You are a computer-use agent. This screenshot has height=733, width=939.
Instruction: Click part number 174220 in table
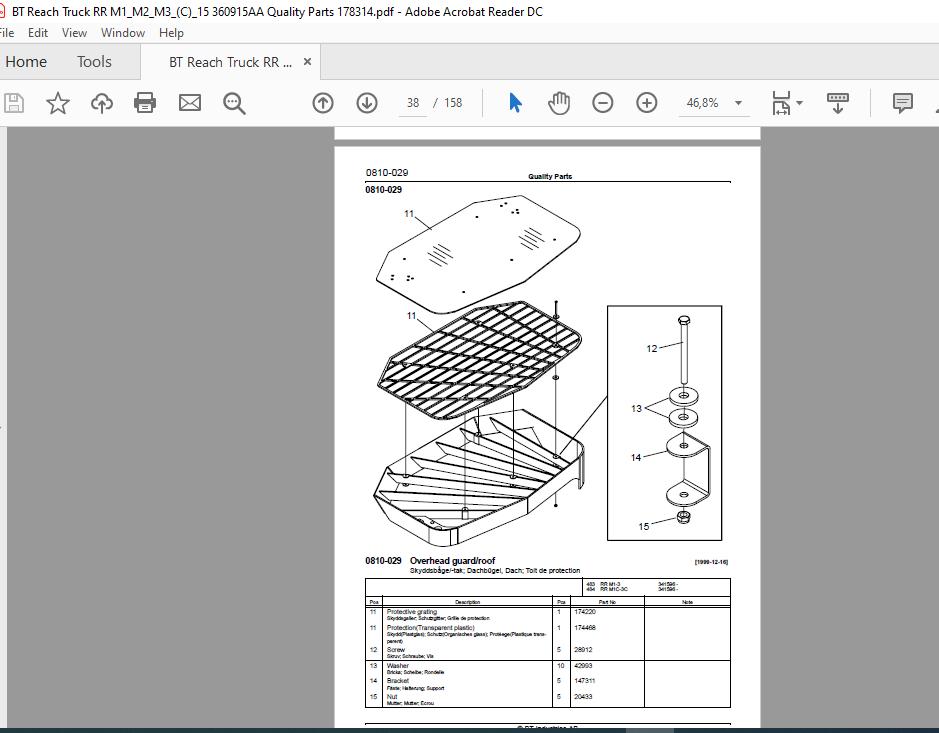coord(584,612)
